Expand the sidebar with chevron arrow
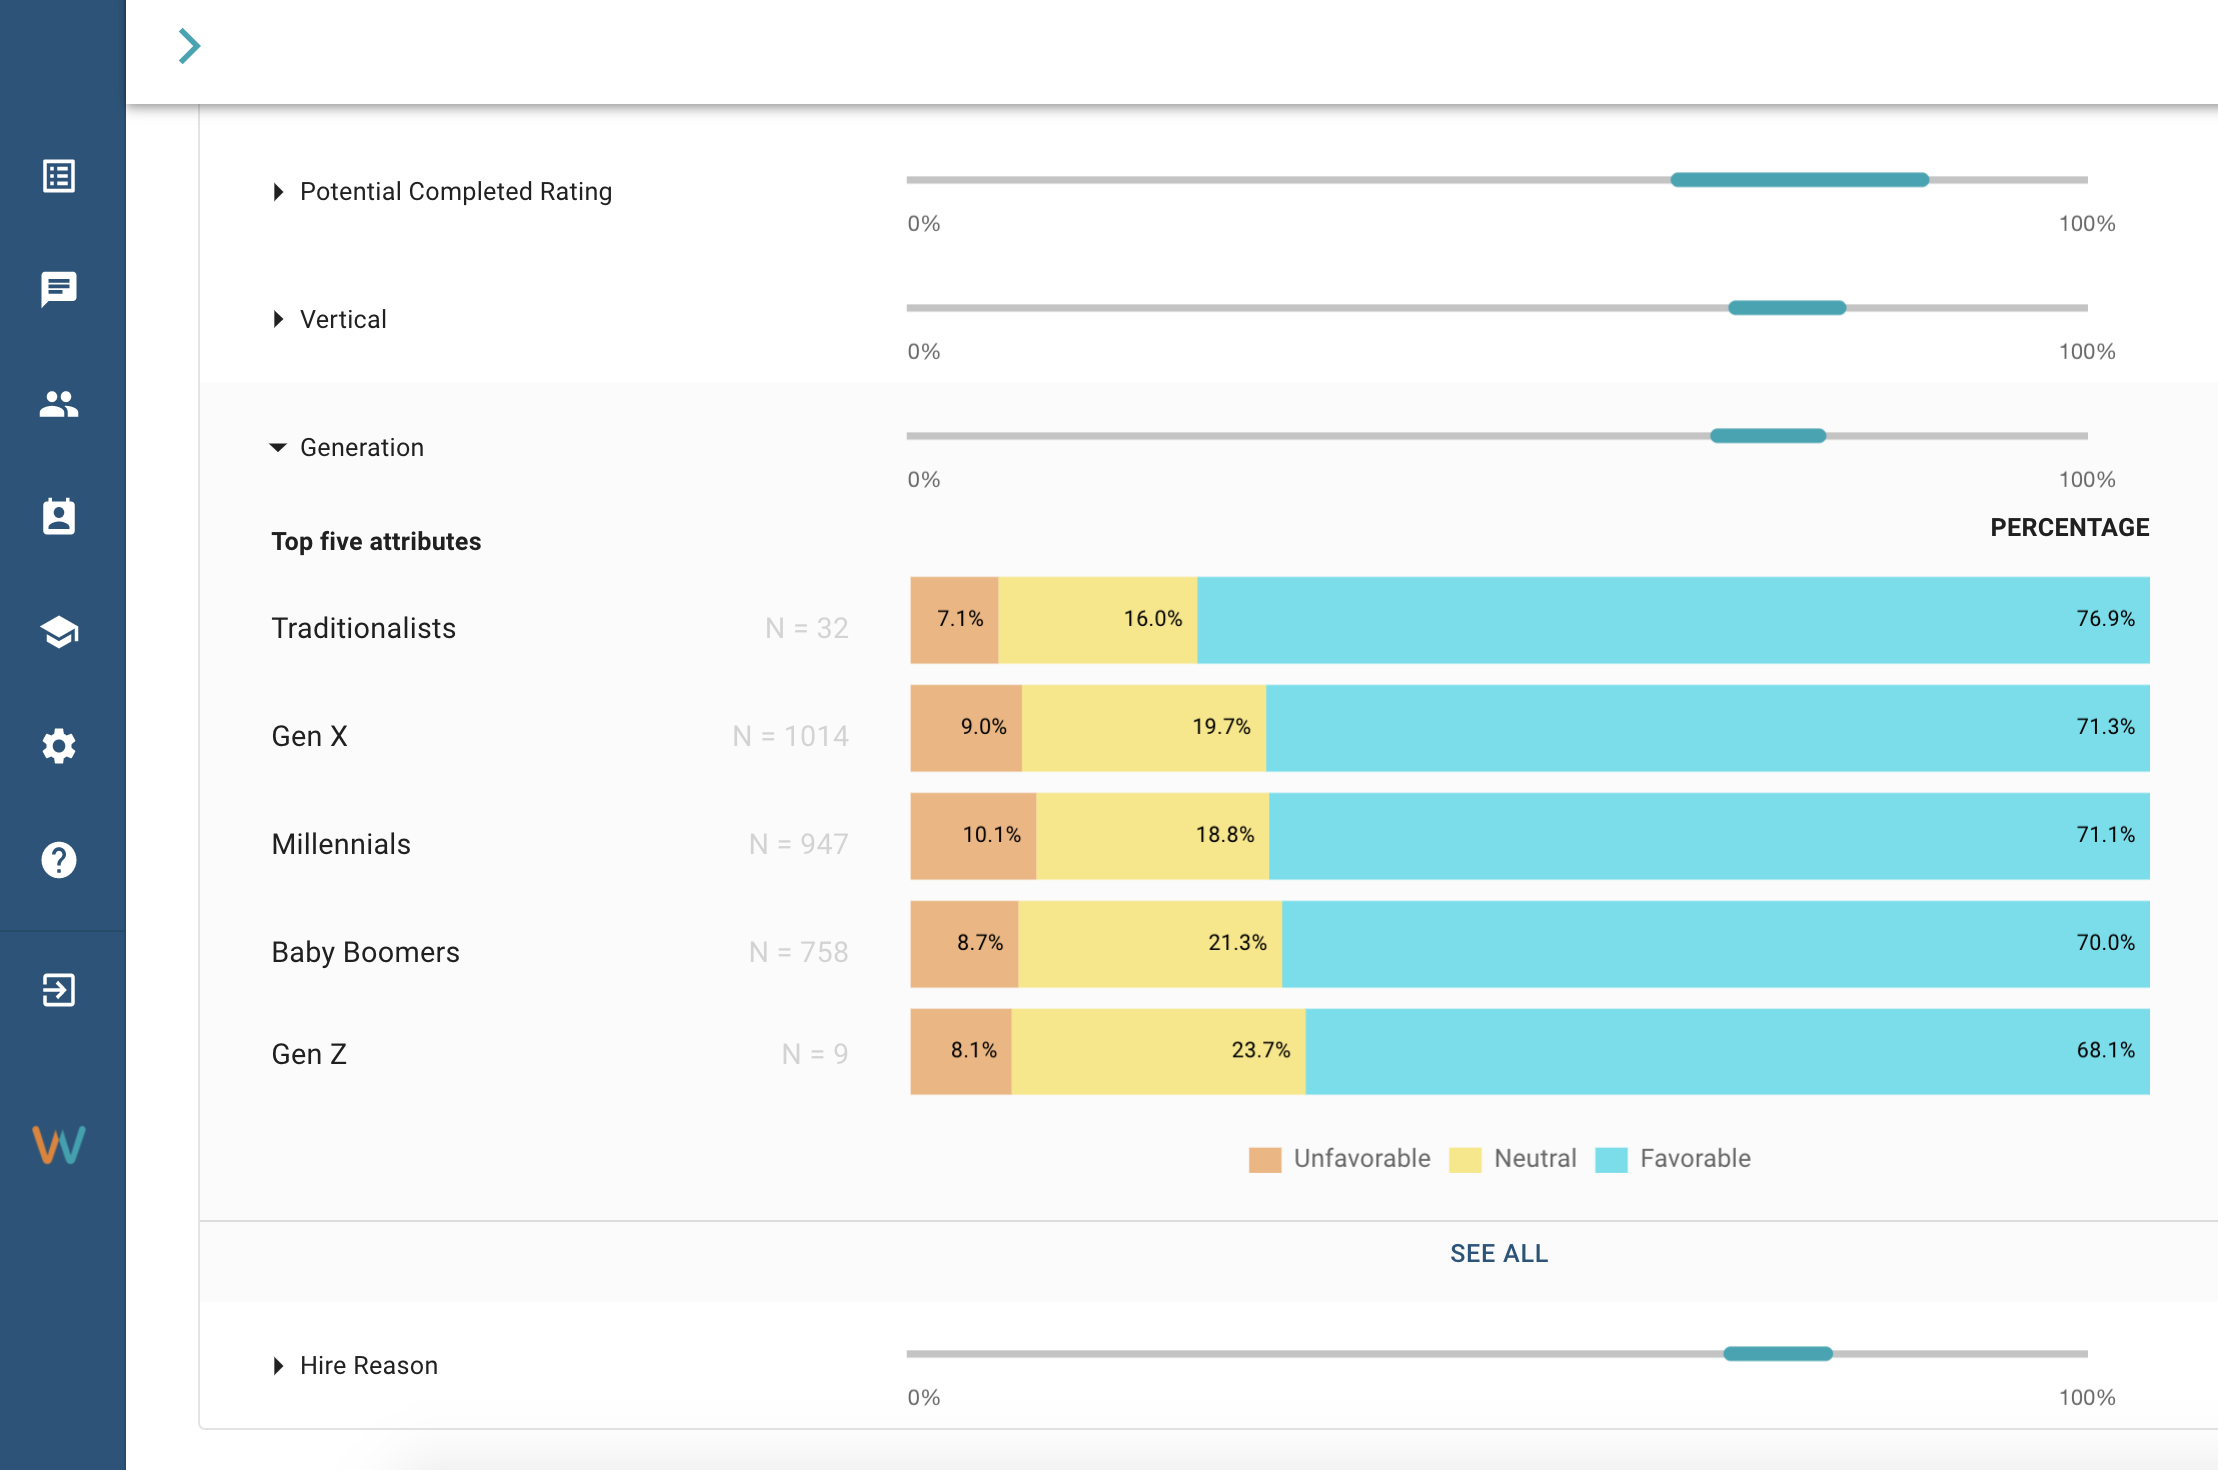 click(x=189, y=46)
